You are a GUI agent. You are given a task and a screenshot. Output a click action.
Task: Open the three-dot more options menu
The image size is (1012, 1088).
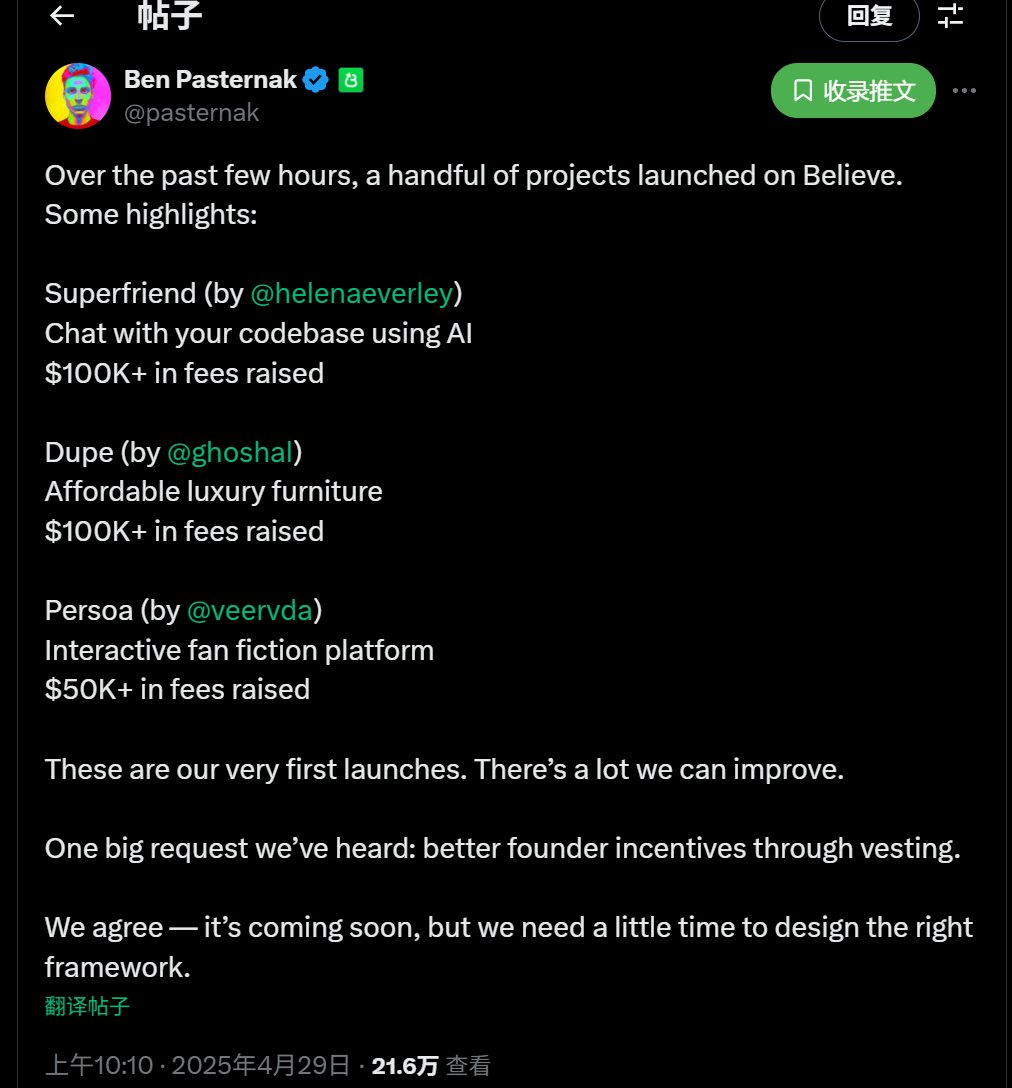(964, 90)
